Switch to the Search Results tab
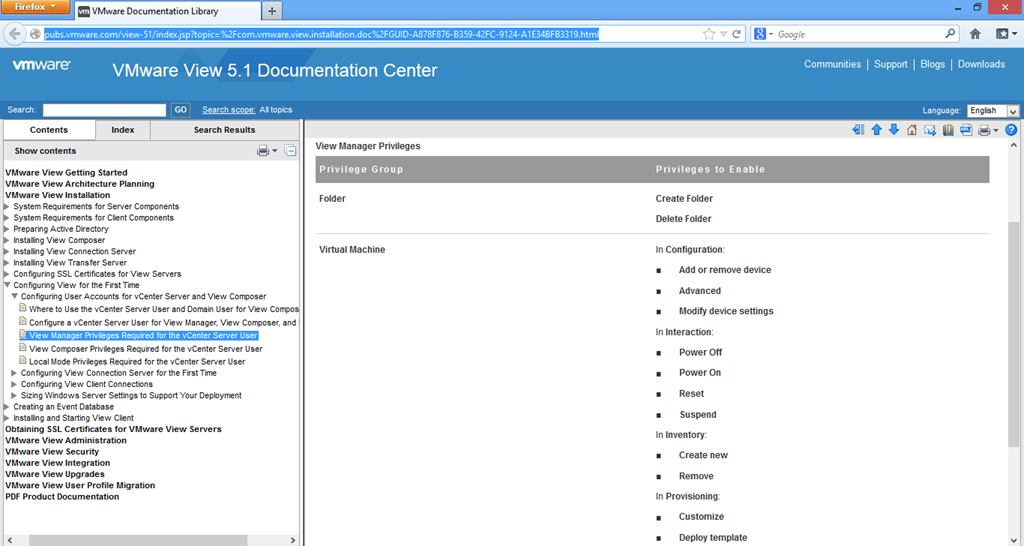The image size is (1024, 546). click(225, 130)
